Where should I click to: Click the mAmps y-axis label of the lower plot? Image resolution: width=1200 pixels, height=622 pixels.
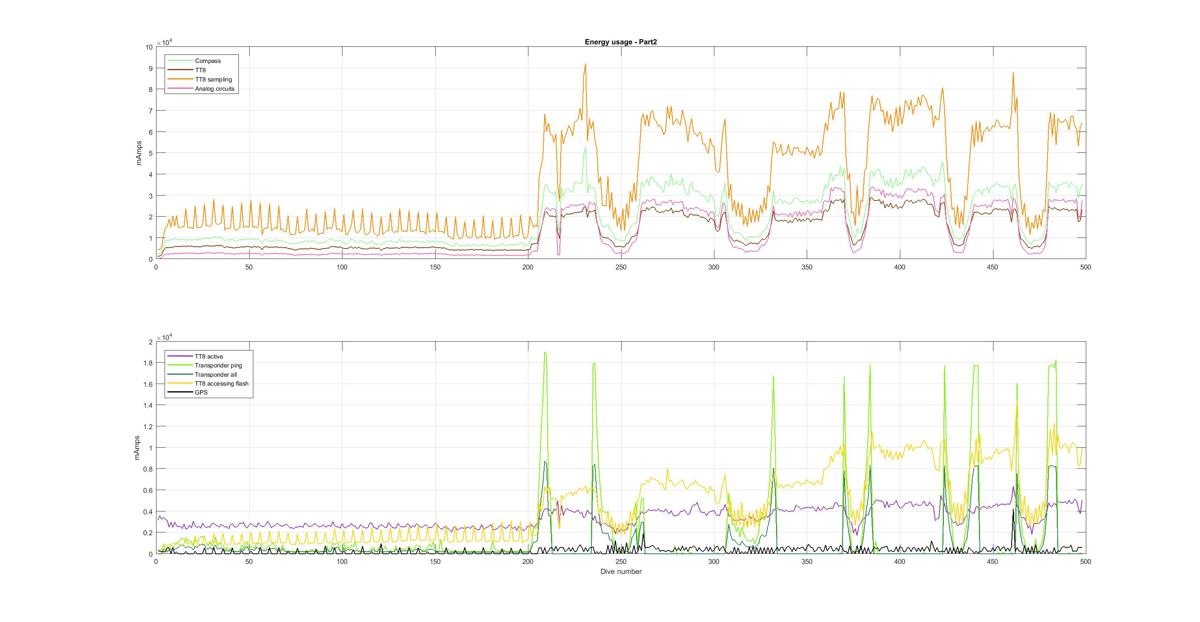click(x=135, y=448)
